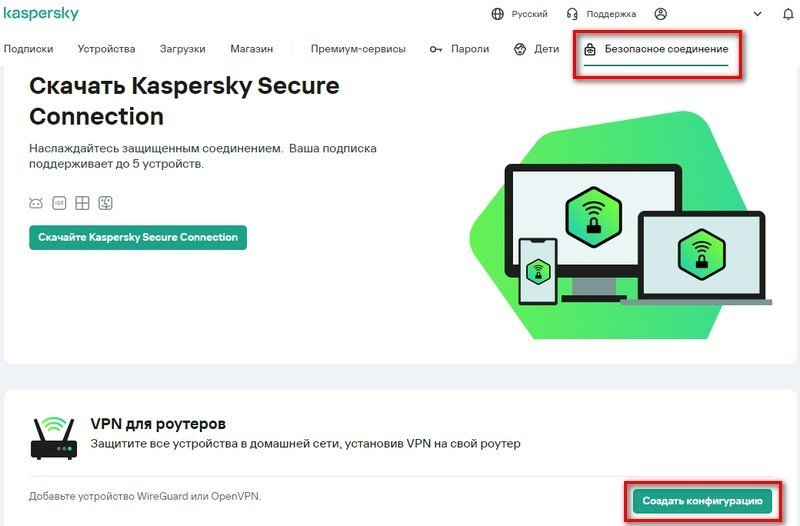This screenshot has width=800, height=526.
Task: Click the Android platform icon
Action: (x=37, y=203)
